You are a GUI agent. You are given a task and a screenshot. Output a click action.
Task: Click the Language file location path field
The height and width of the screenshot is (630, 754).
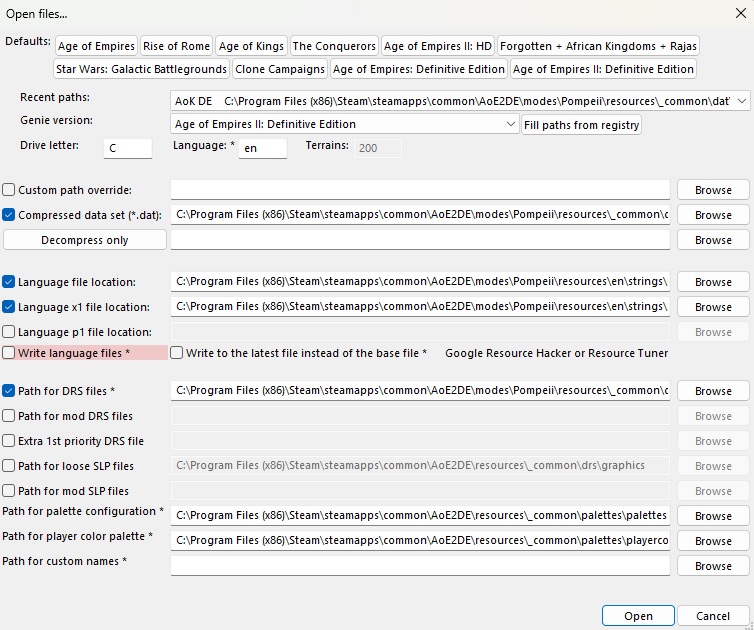click(x=420, y=281)
